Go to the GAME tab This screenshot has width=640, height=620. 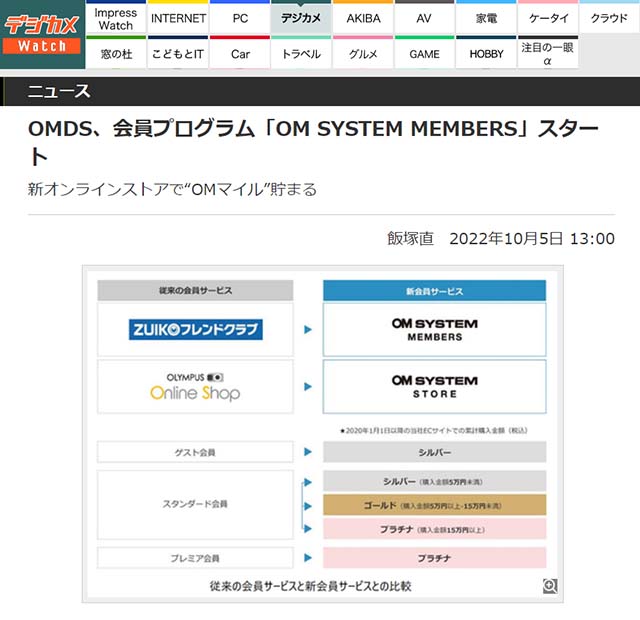click(x=424, y=53)
